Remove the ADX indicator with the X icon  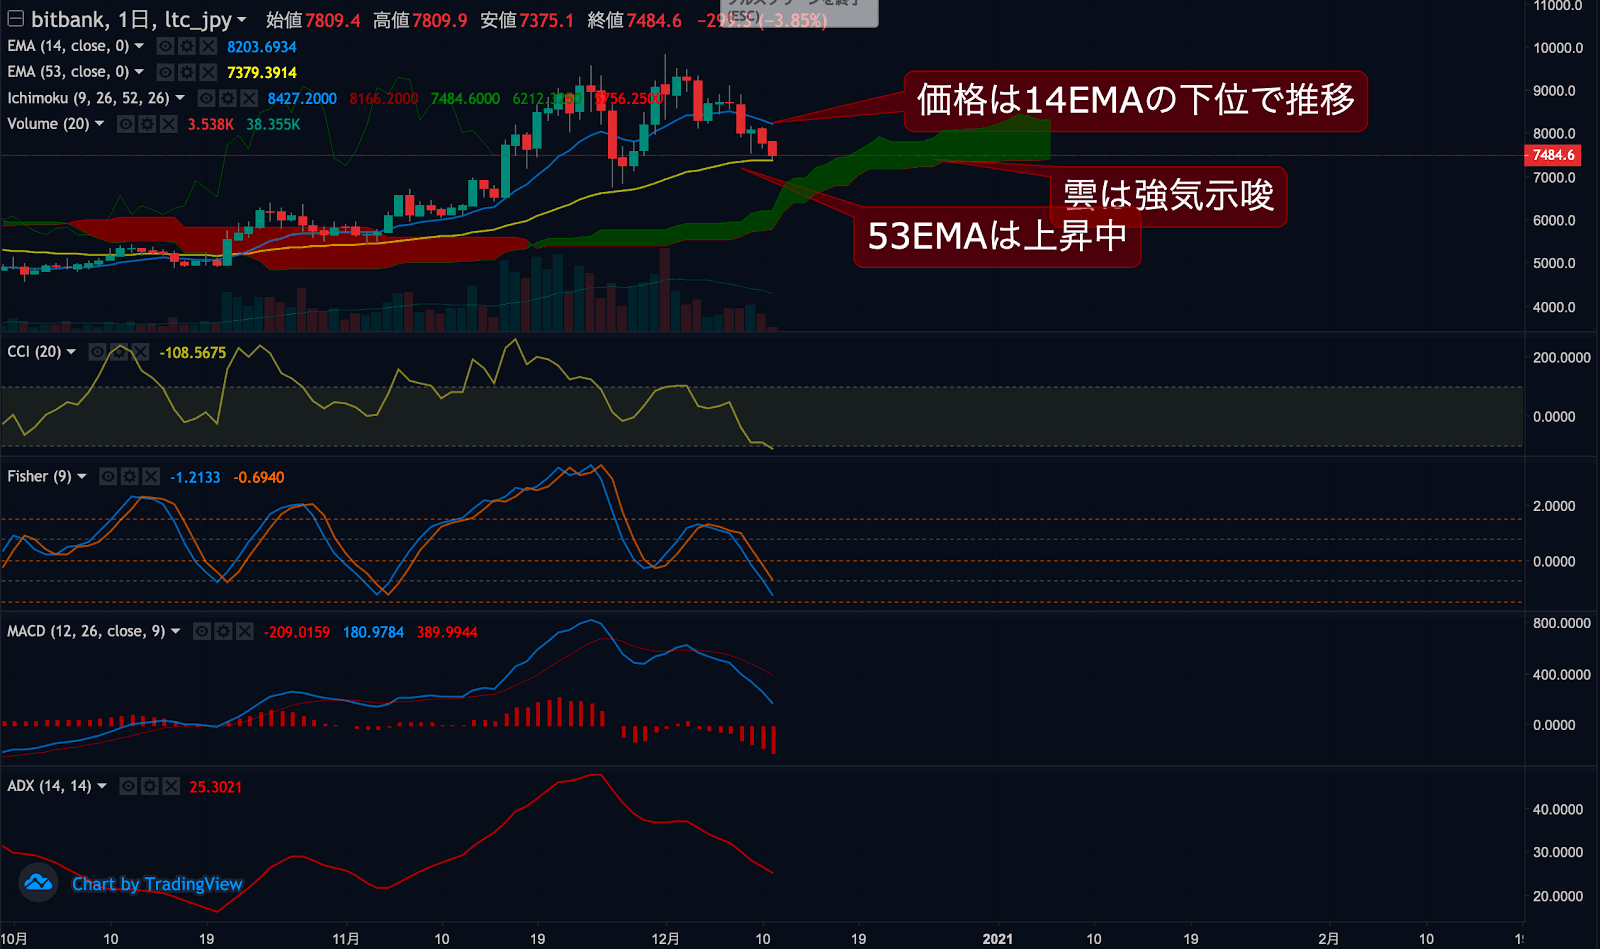pos(171,787)
